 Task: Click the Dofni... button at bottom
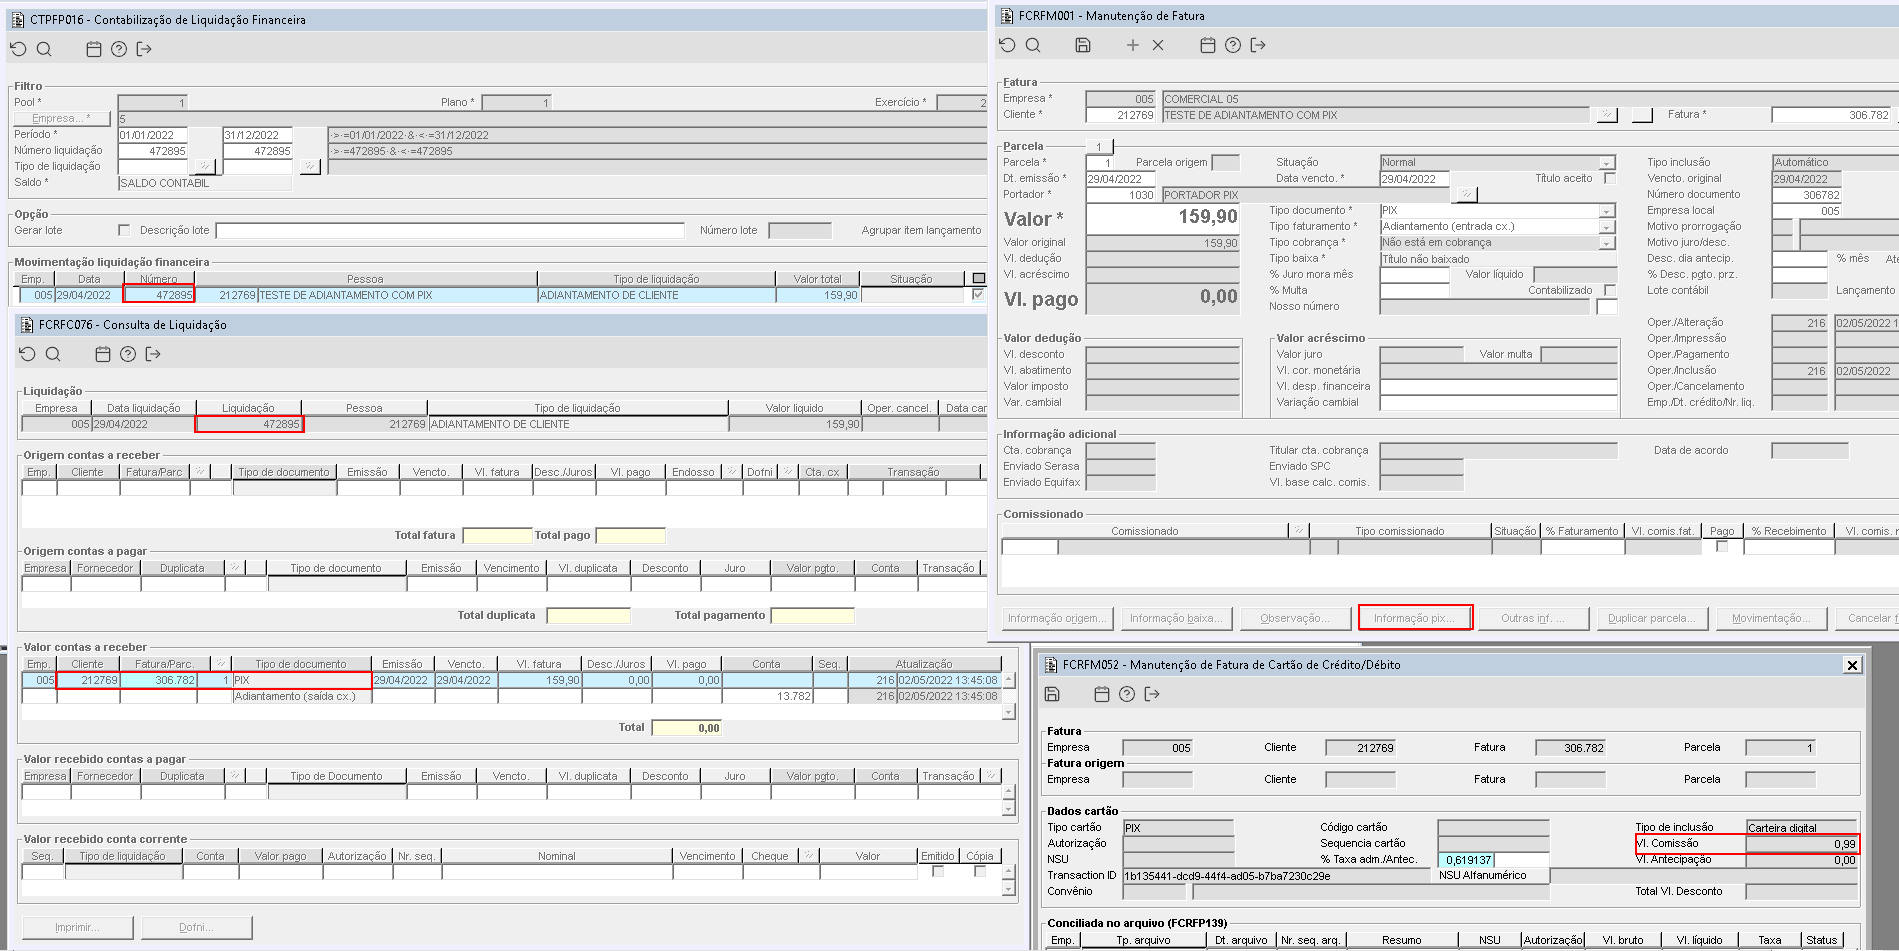point(196,927)
